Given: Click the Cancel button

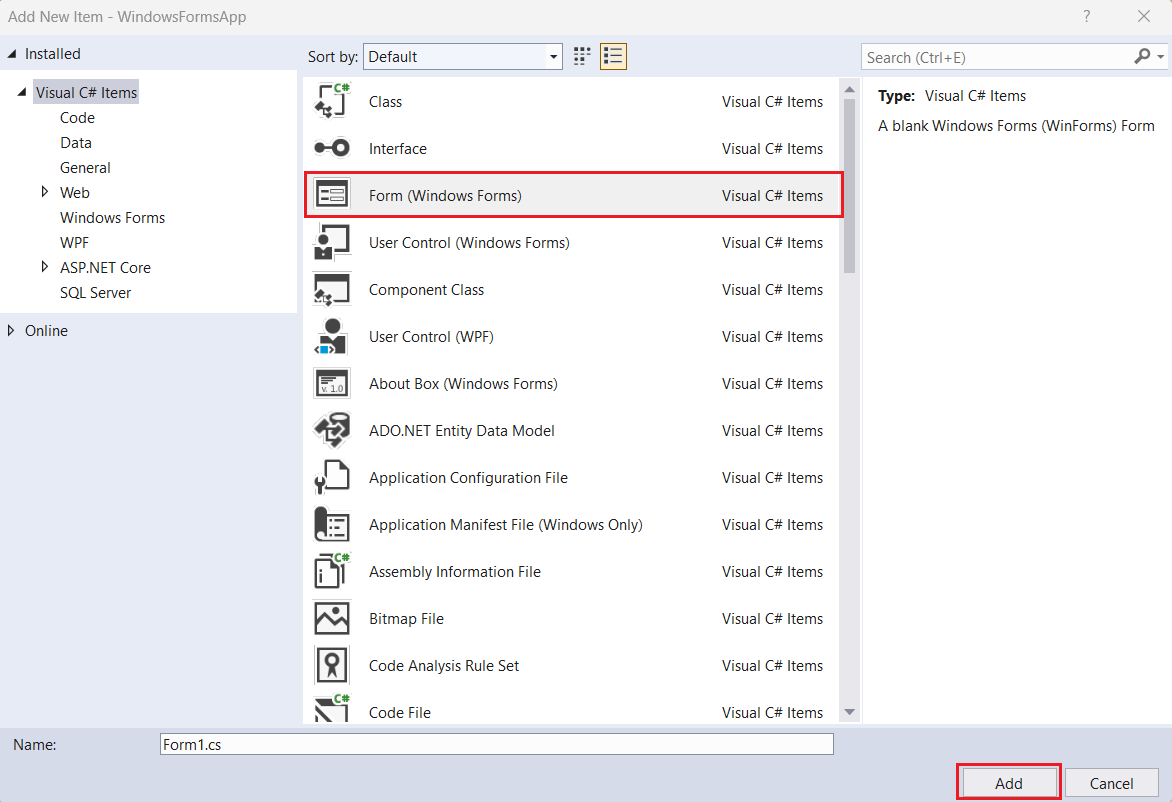Looking at the screenshot, I should [1111, 783].
